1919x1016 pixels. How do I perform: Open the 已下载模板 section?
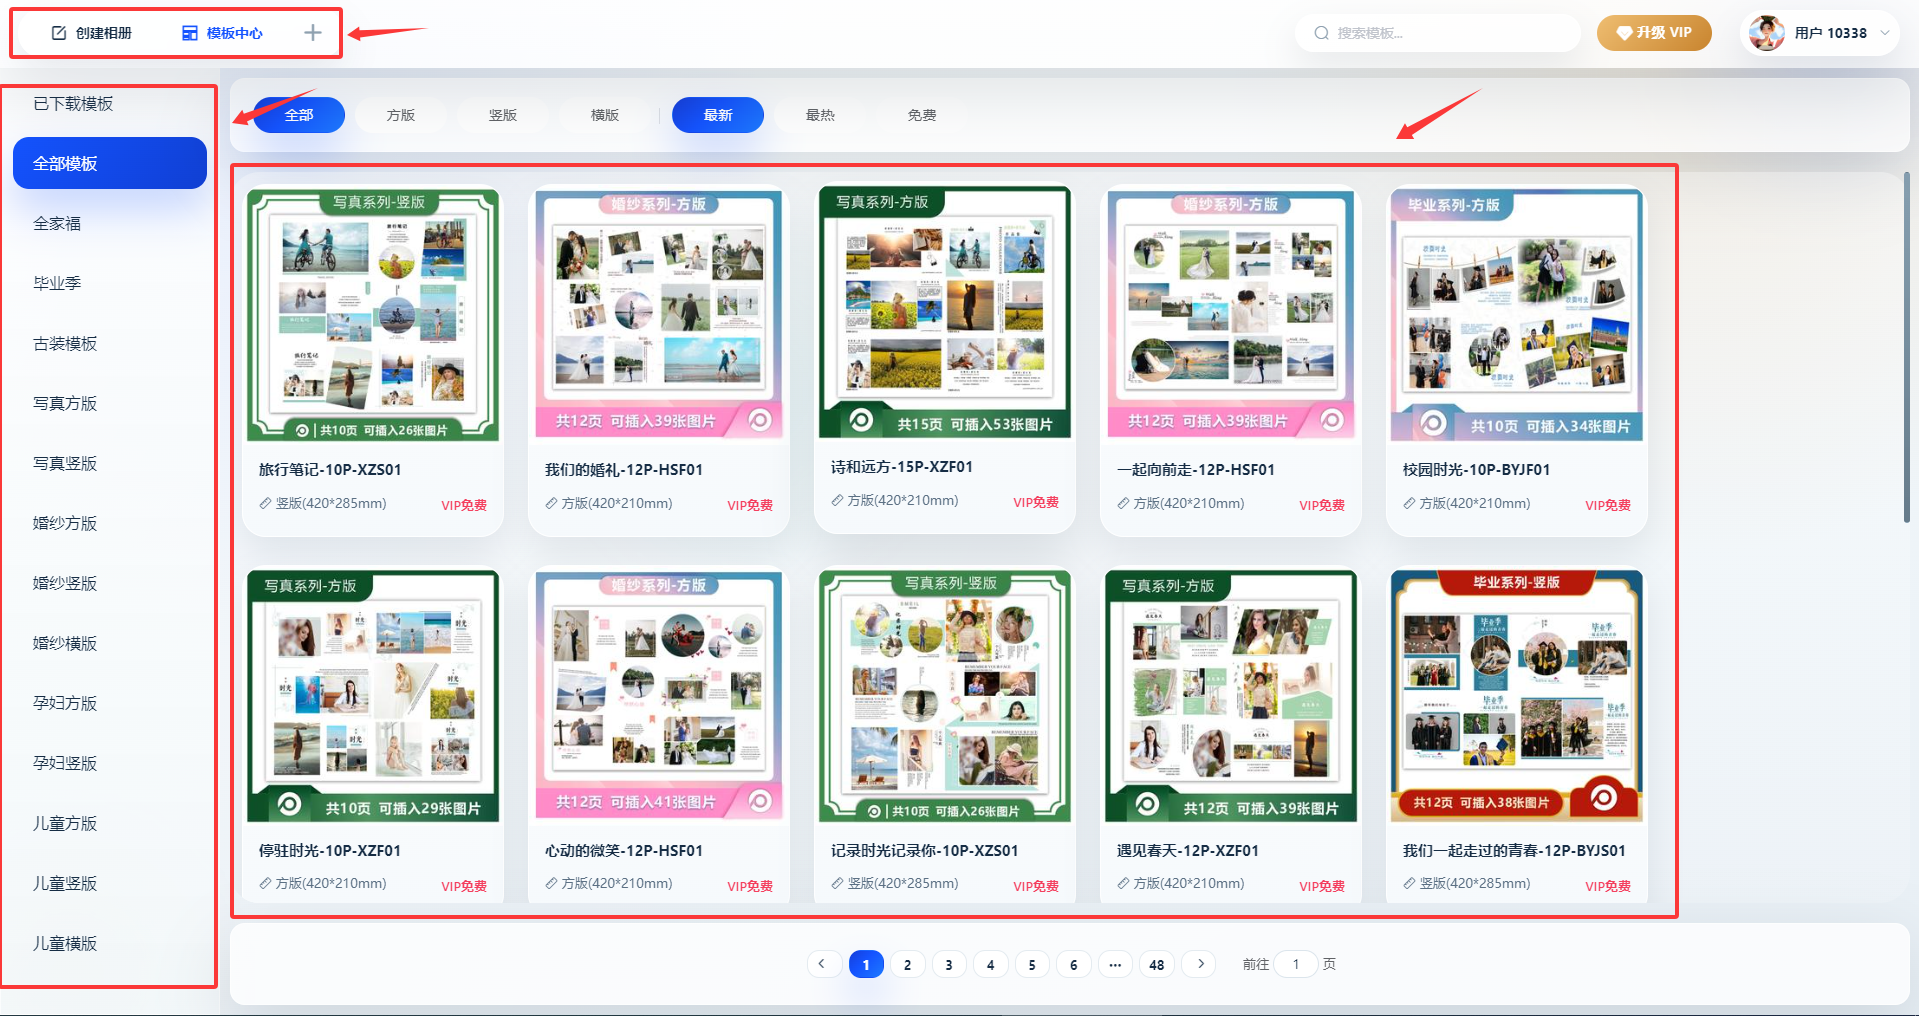coord(73,104)
